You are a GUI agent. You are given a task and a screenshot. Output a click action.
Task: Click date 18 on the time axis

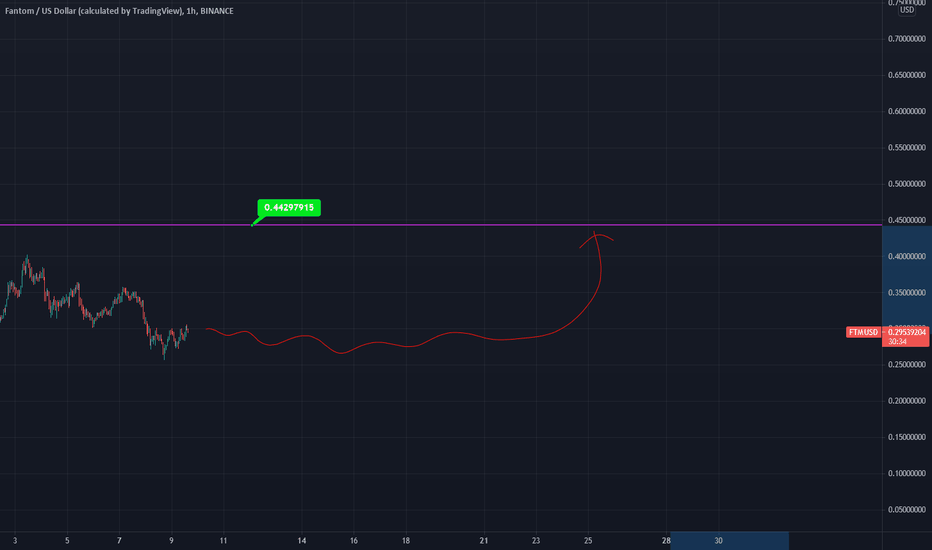(406, 540)
